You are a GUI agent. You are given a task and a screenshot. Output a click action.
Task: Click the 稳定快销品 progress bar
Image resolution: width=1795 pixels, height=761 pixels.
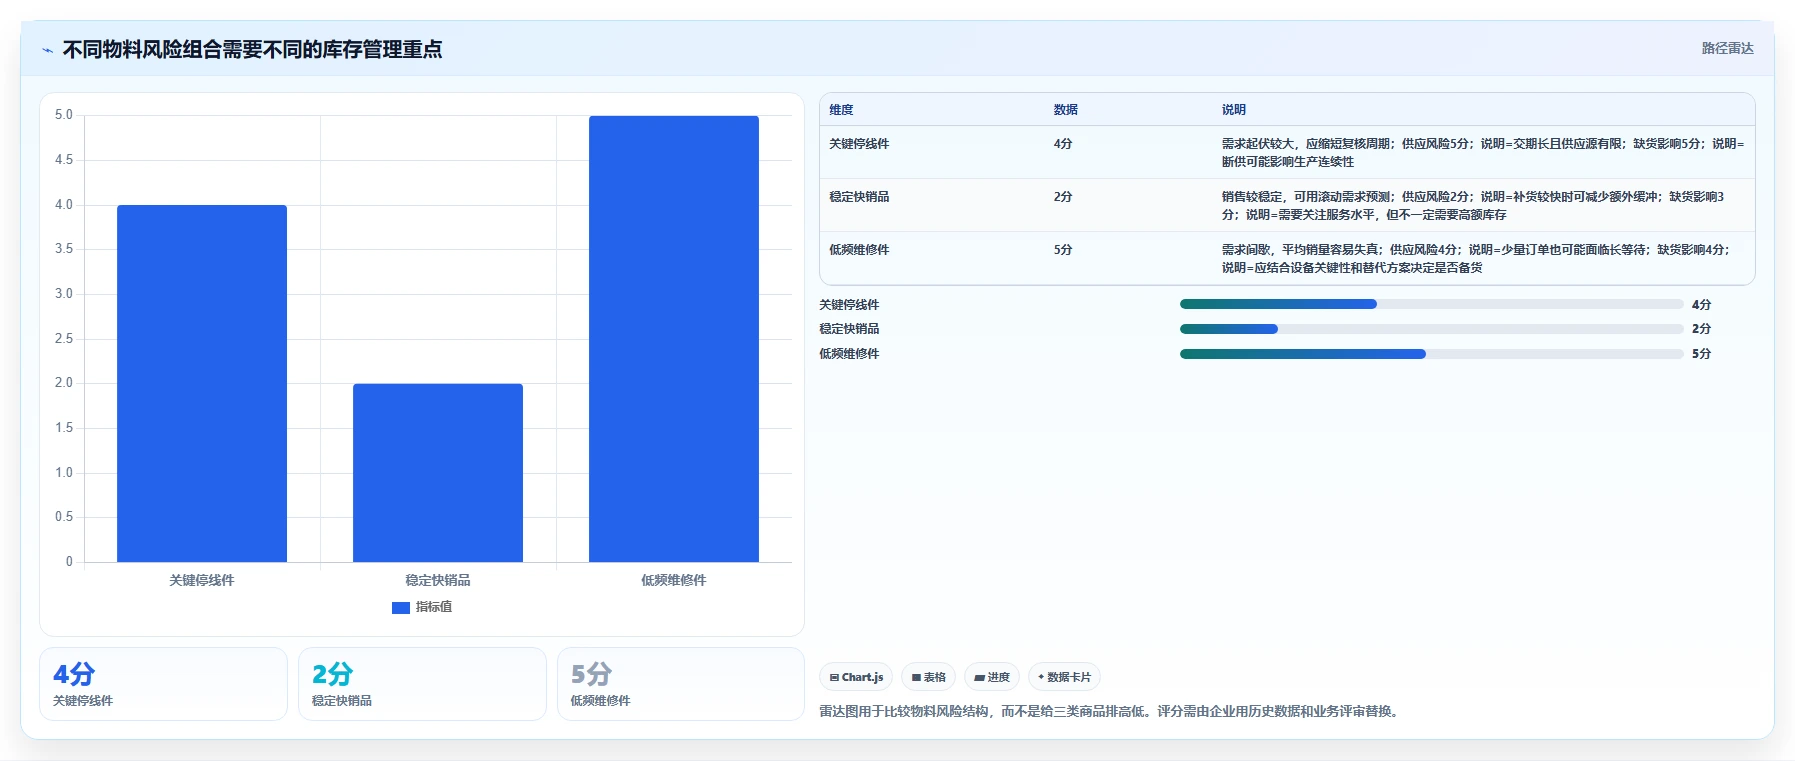pyautogui.click(x=1432, y=329)
